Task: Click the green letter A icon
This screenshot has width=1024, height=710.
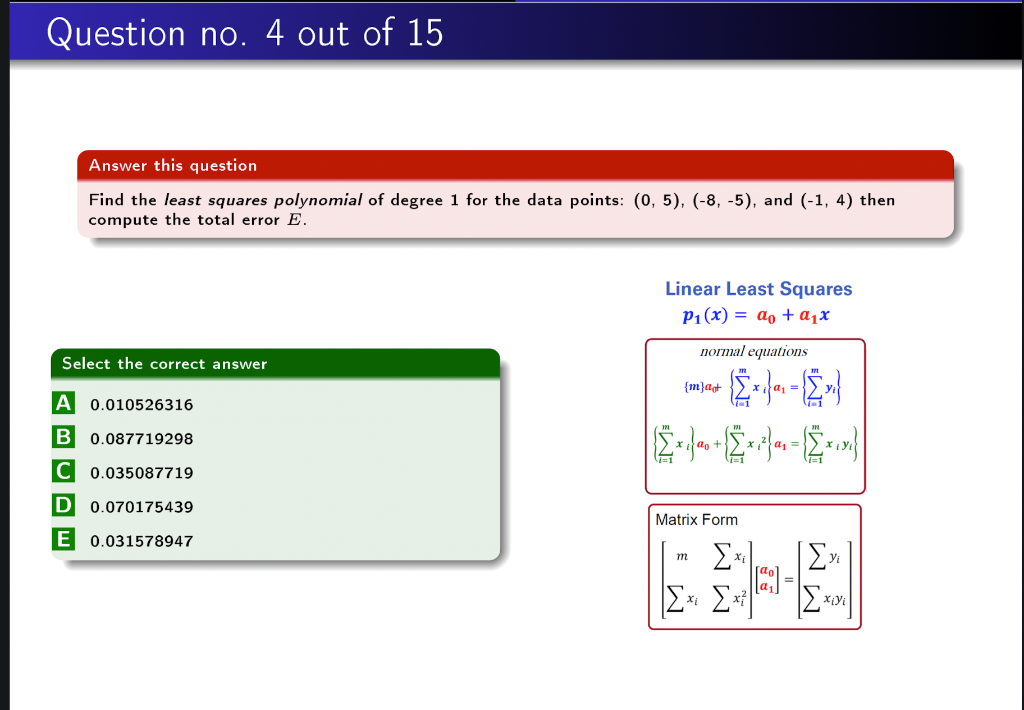Action: click(63, 403)
